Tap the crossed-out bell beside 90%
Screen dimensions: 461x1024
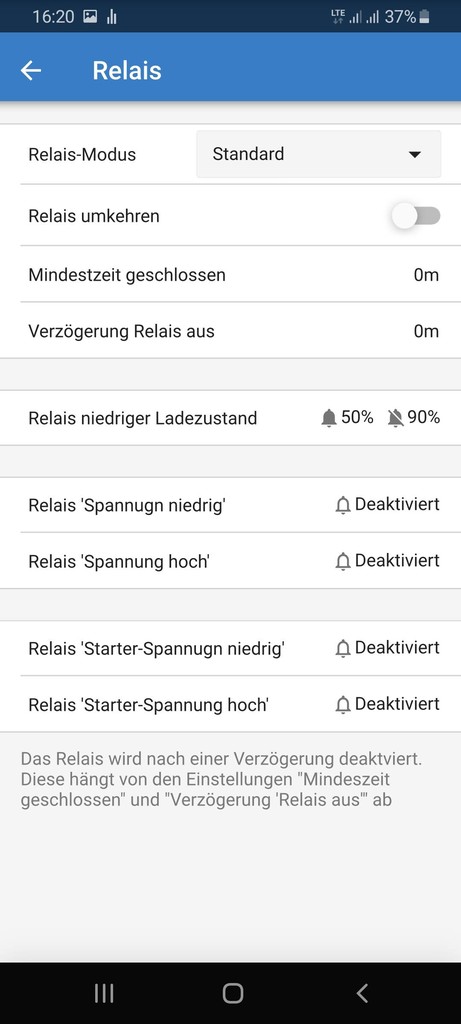(x=395, y=419)
